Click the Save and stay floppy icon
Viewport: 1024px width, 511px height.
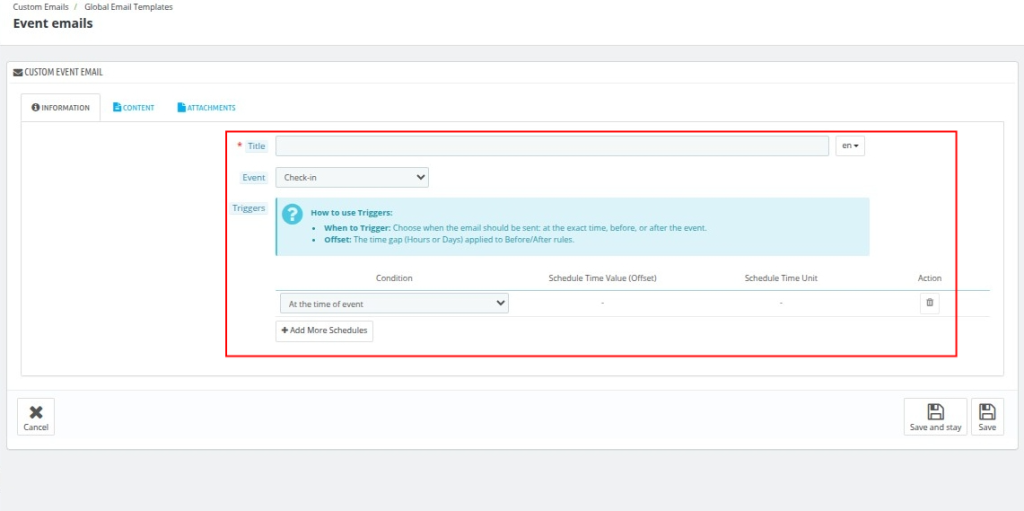[x=935, y=411]
